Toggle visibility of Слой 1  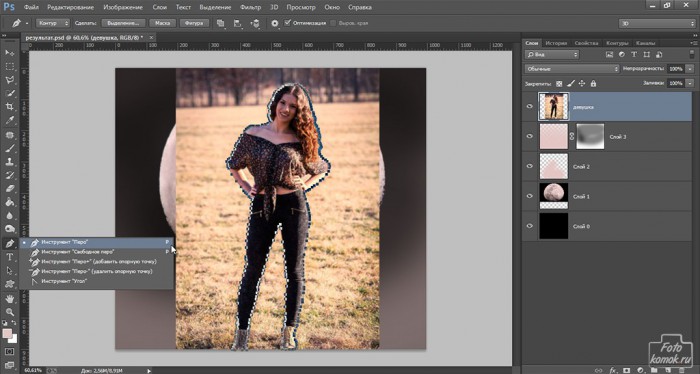pyautogui.click(x=529, y=196)
